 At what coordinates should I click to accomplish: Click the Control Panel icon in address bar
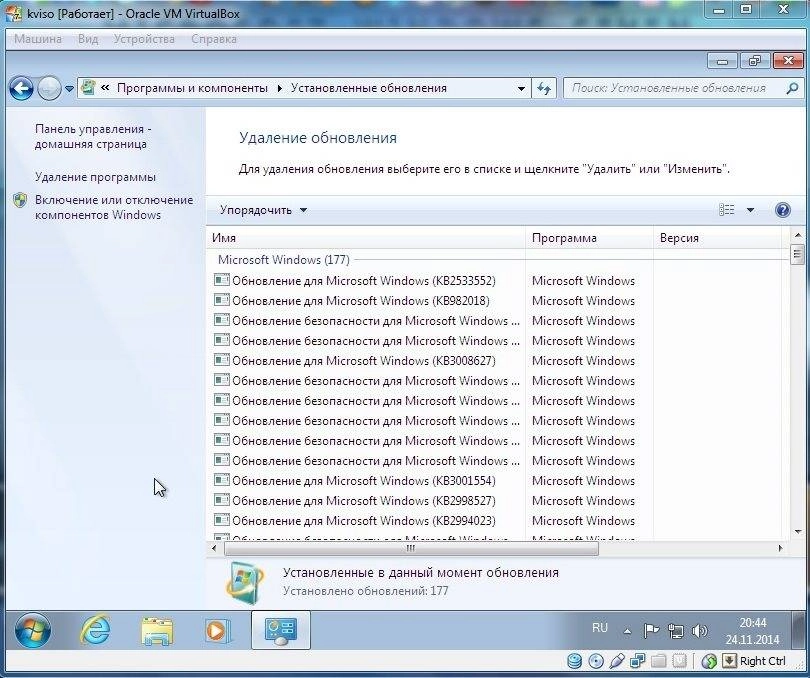89,88
